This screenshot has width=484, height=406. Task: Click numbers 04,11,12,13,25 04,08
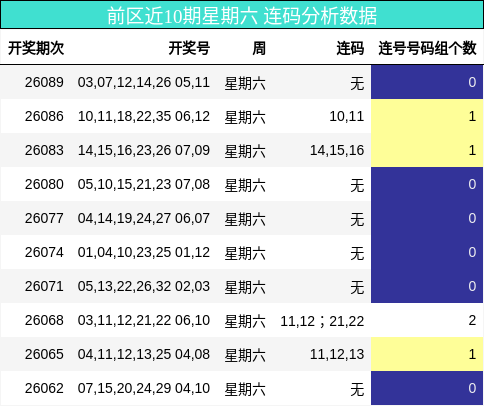144,354
